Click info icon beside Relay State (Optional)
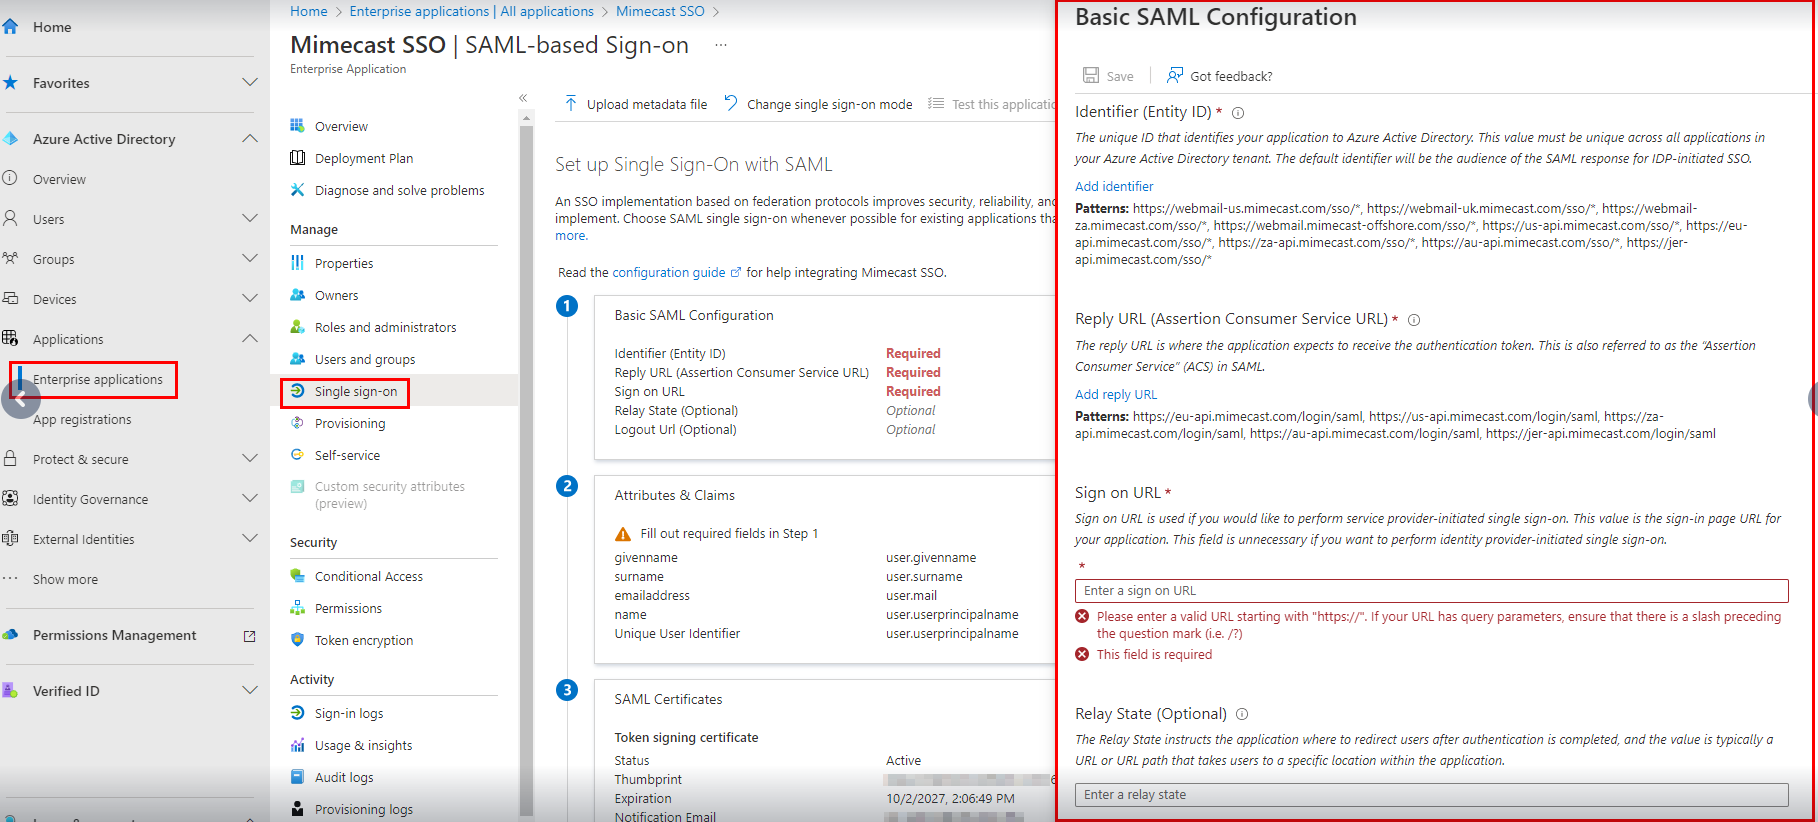The height and width of the screenshot is (822, 1818). pyautogui.click(x=1242, y=714)
